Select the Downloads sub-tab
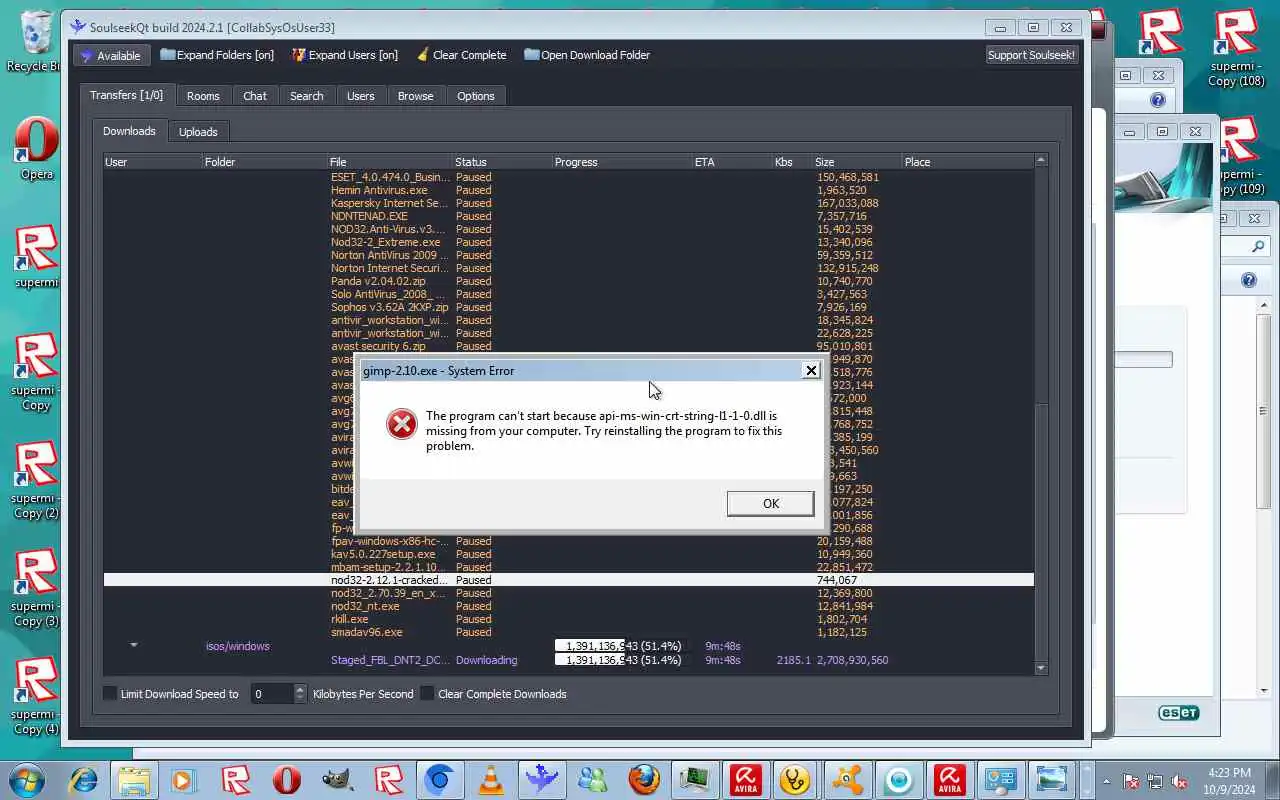Image resolution: width=1280 pixels, height=800 pixels. click(x=129, y=131)
